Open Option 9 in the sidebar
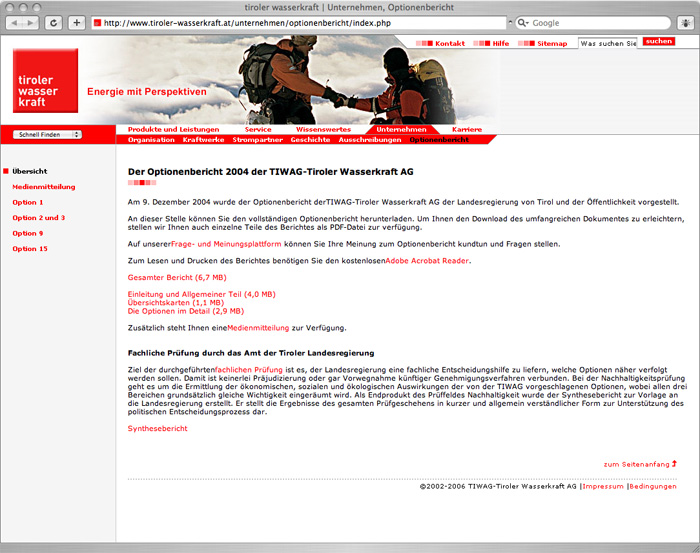This screenshot has width=700, height=553. [x=28, y=233]
